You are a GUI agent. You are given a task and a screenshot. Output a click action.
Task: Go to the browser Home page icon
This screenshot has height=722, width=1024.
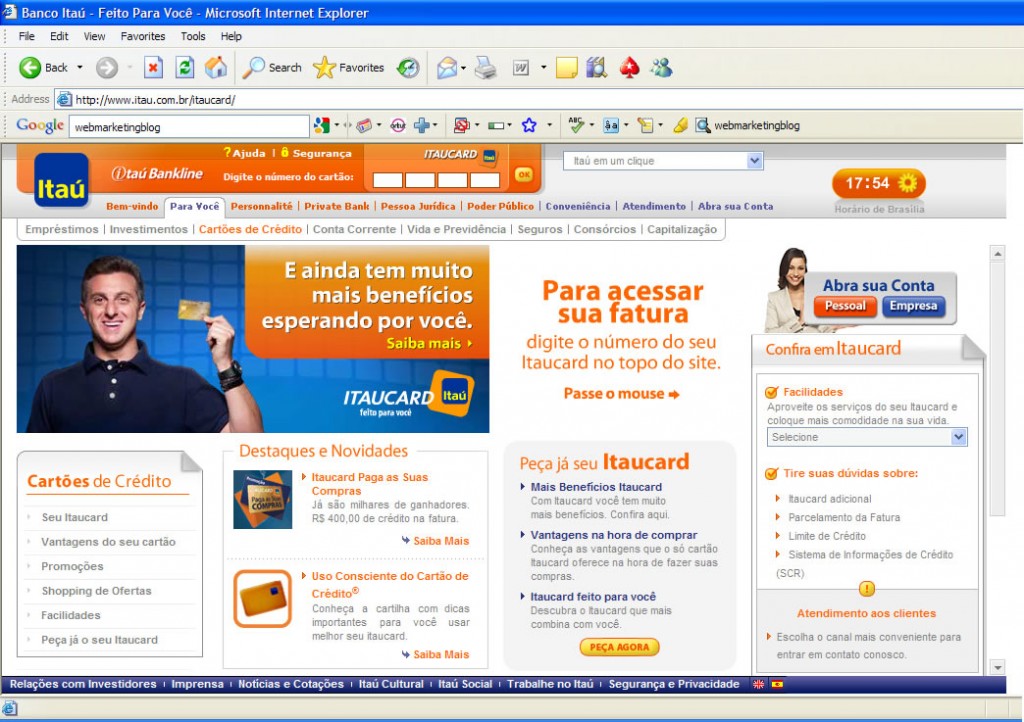[215, 67]
